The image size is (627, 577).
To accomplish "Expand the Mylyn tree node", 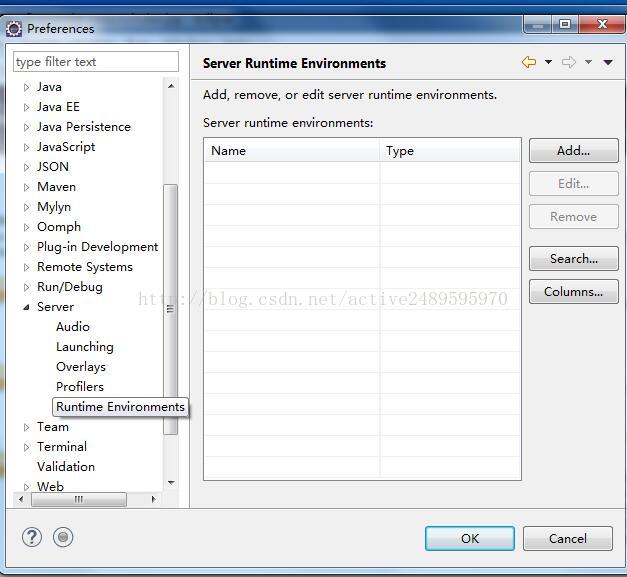I will point(26,207).
